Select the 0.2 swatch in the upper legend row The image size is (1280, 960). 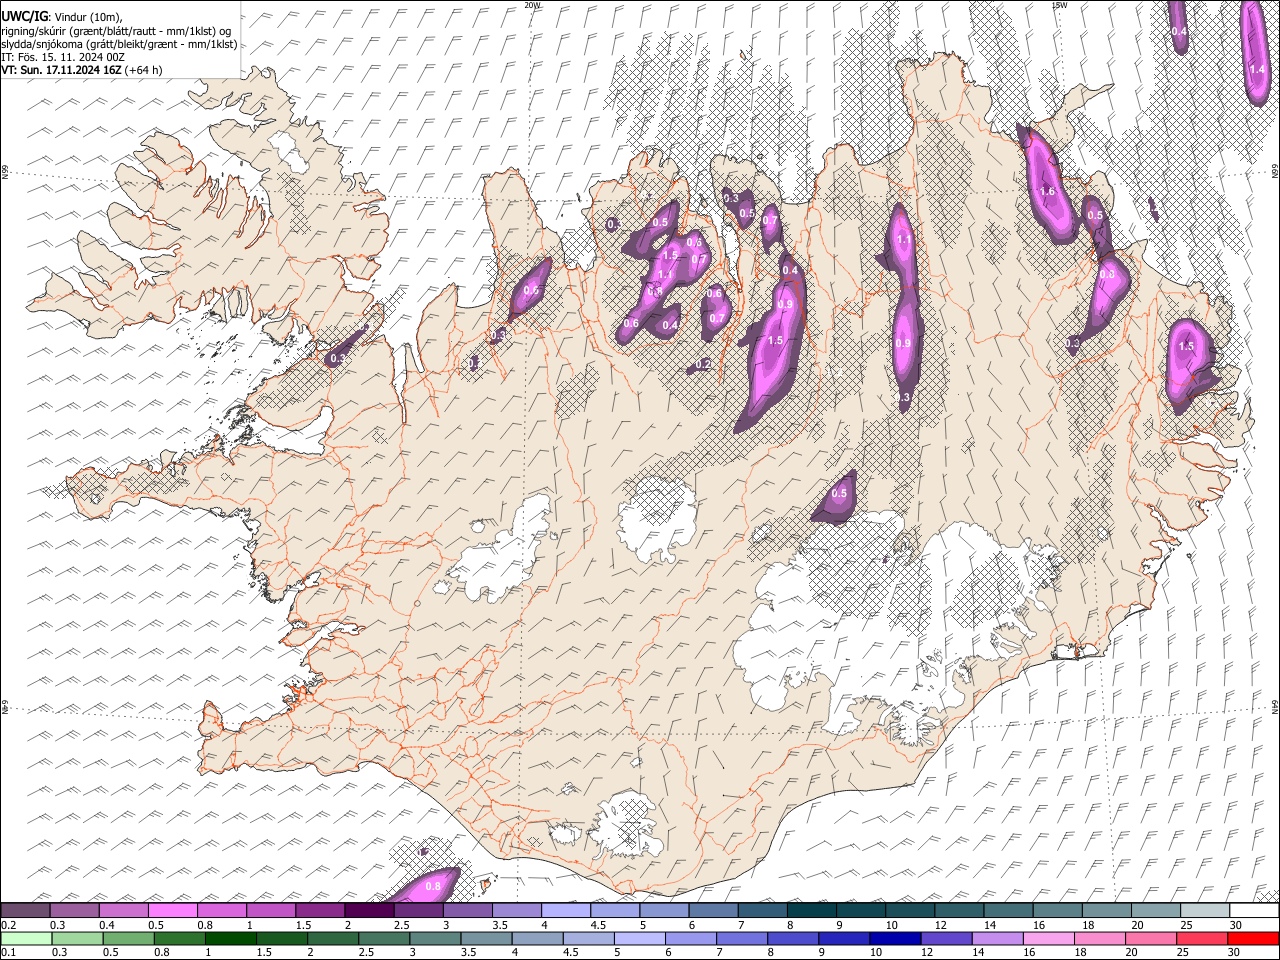[x=25, y=910]
